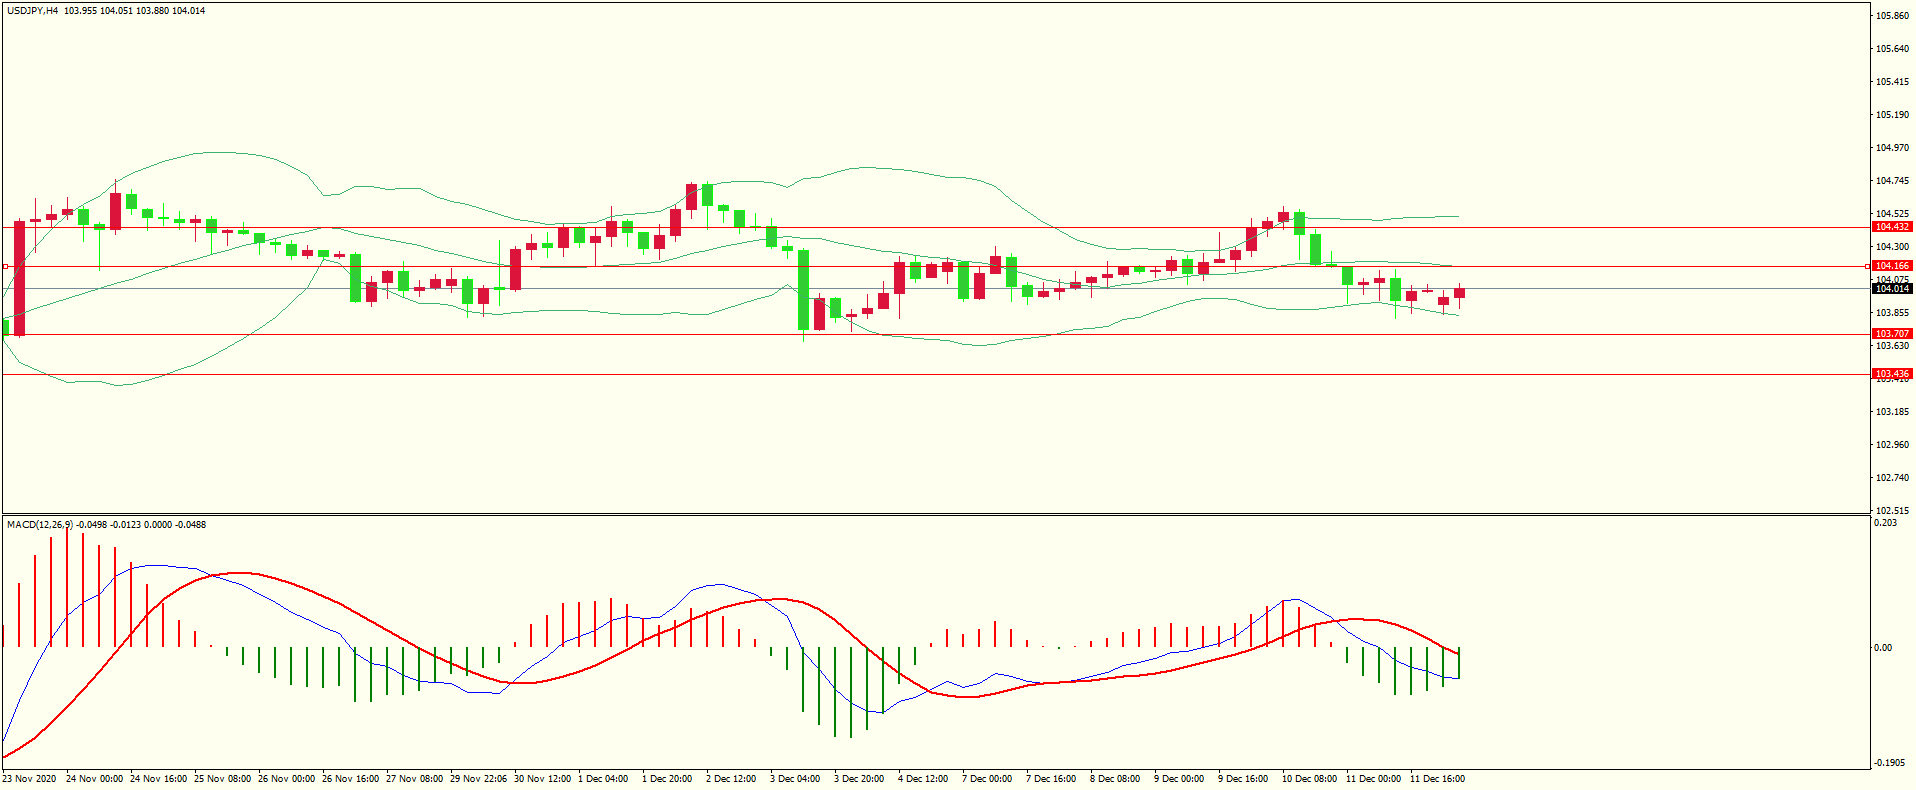Click the rightmost red candlestick on the chart
The image size is (1916, 790).
tap(1460, 293)
